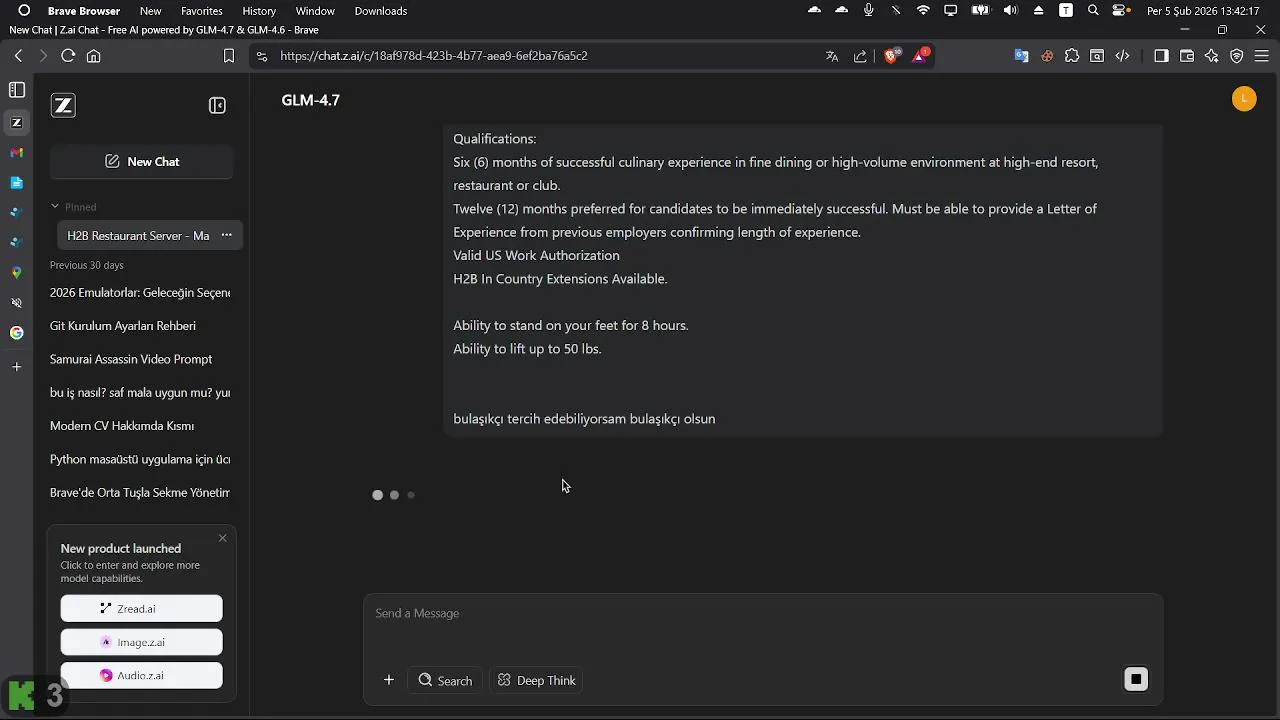Open Brave Rewards triangle icon

tap(920, 56)
